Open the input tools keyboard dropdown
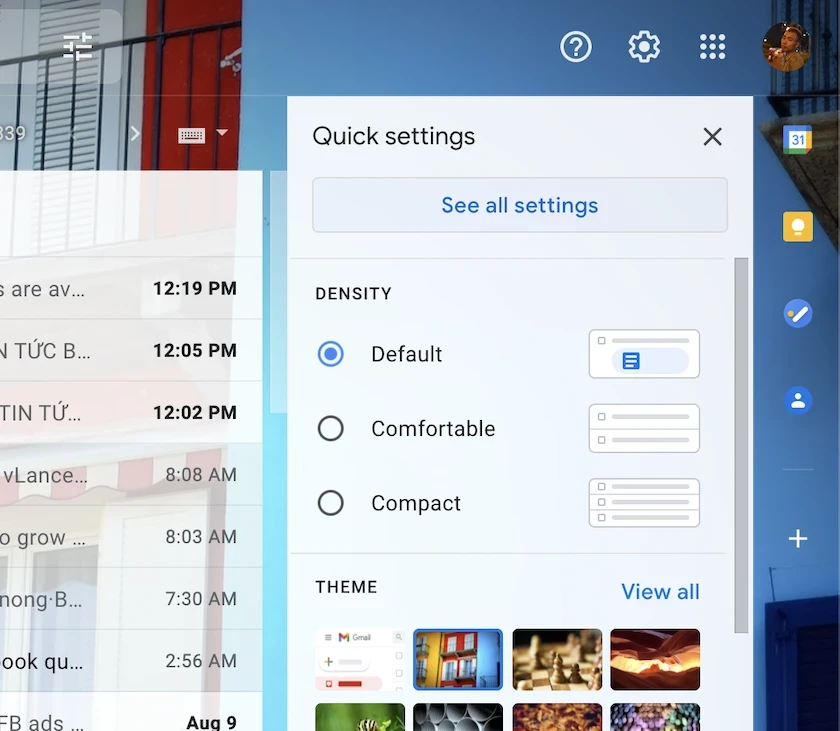Screen dimensions: 840x731 221,133
